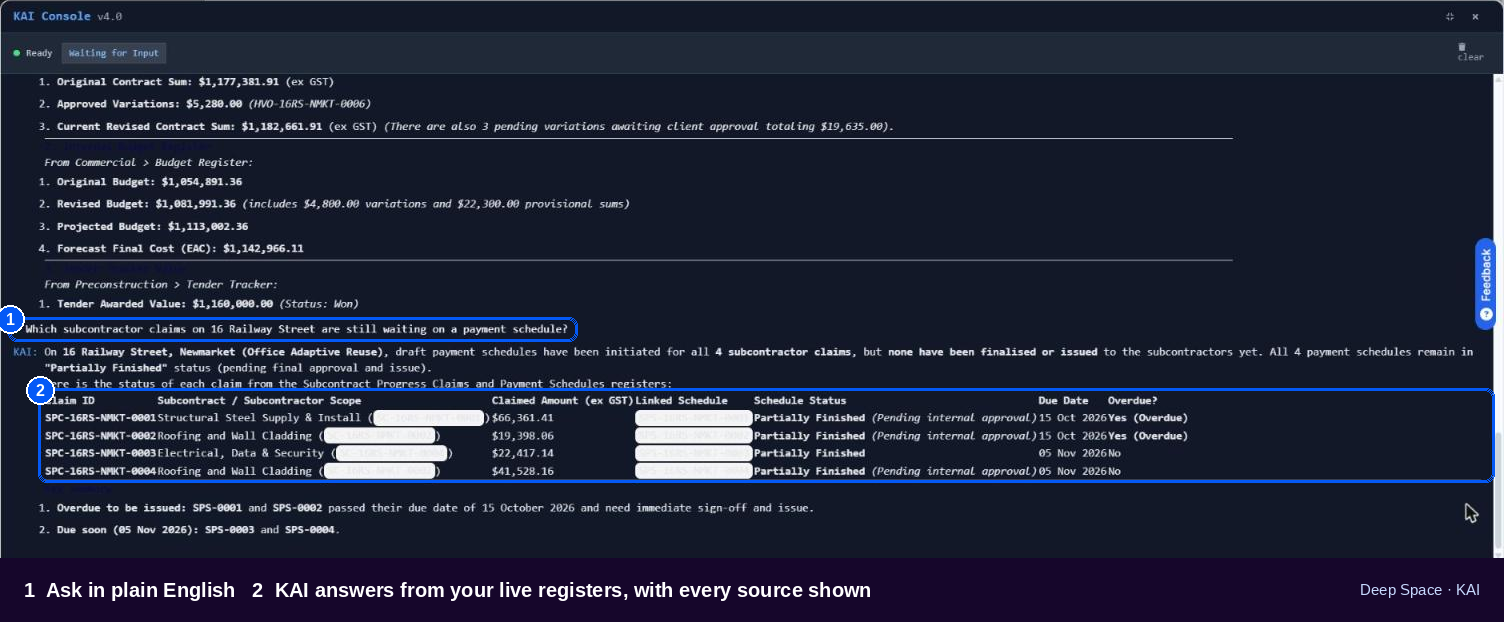Click the Projected Budget $1,113,002.36 line

pyautogui.click(x=143, y=227)
